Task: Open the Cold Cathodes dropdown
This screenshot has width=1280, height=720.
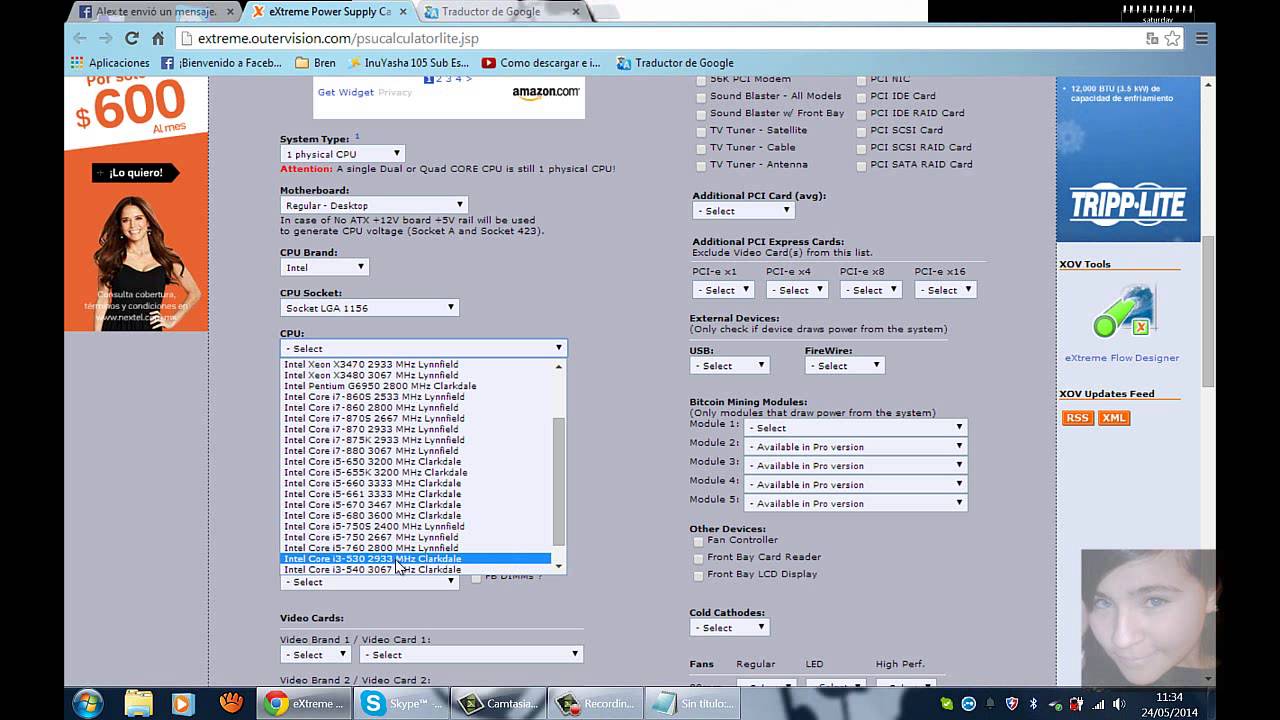Action: [729, 628]
